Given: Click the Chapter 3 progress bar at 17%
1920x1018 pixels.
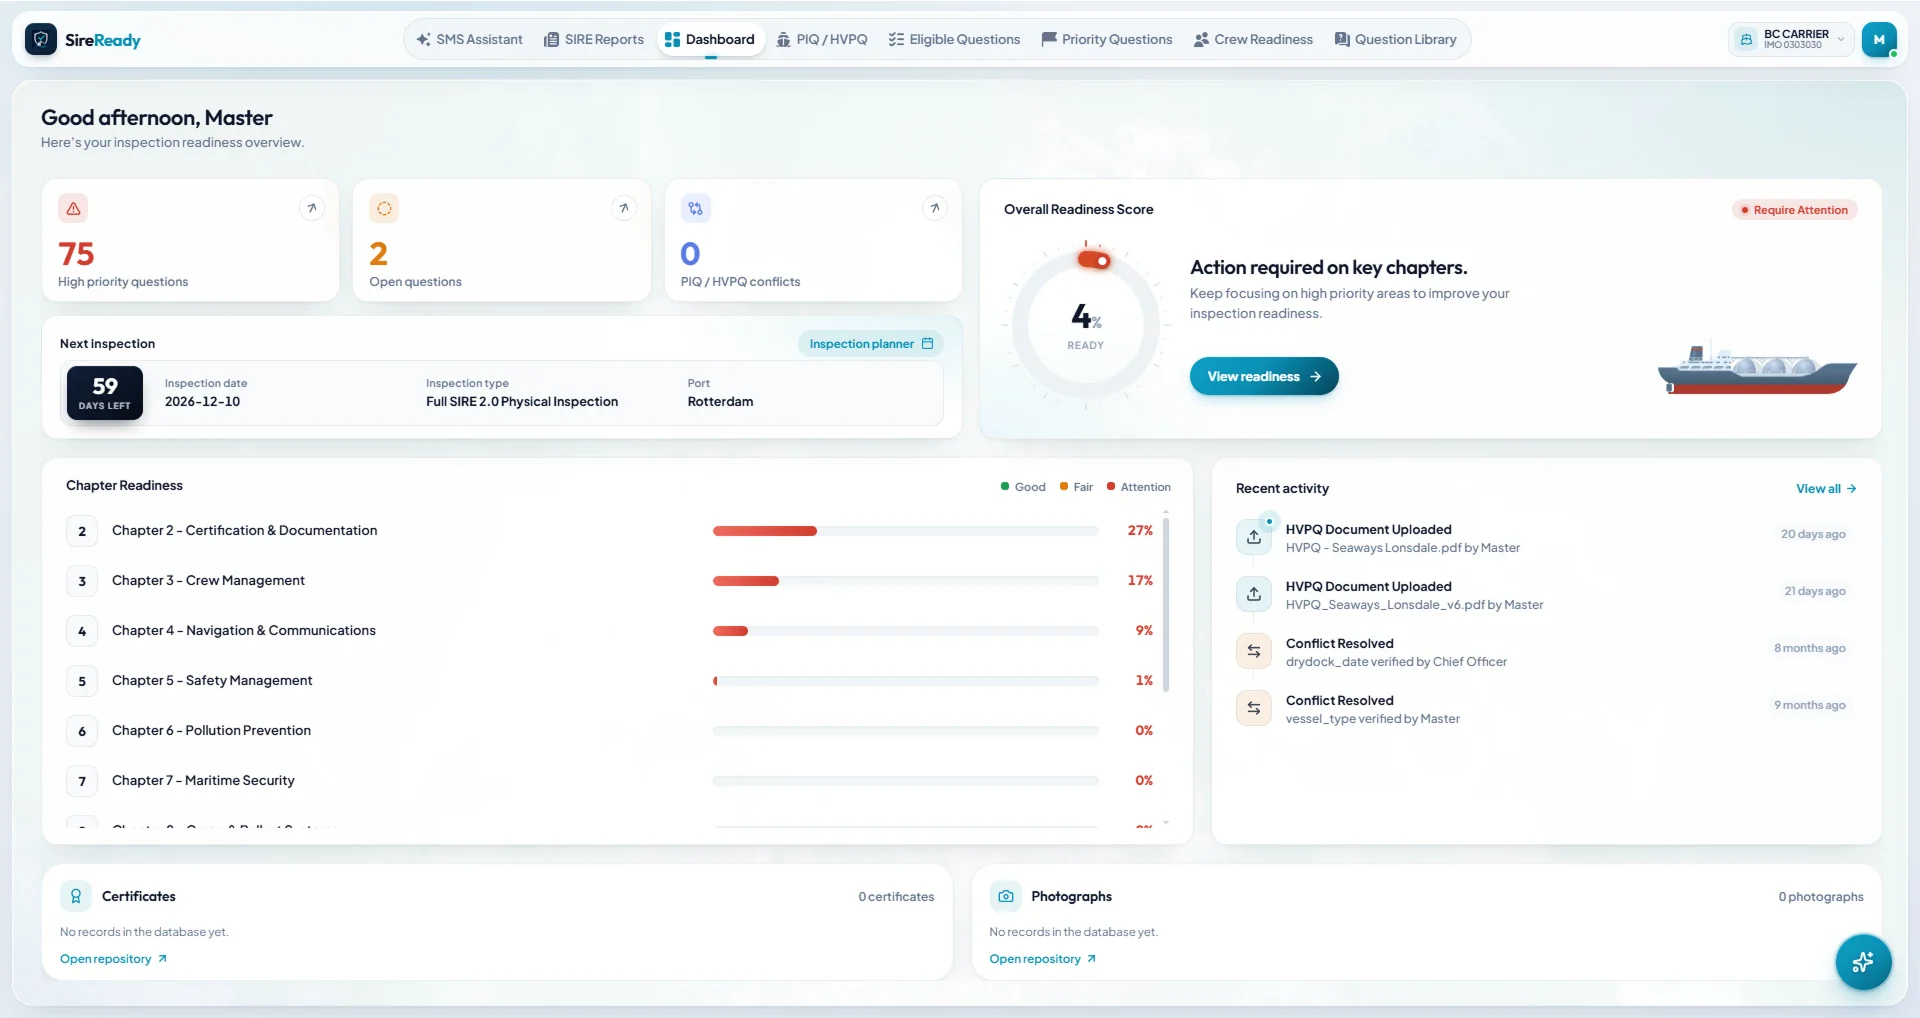Looking at the screenshot, I should pos(906,581).
